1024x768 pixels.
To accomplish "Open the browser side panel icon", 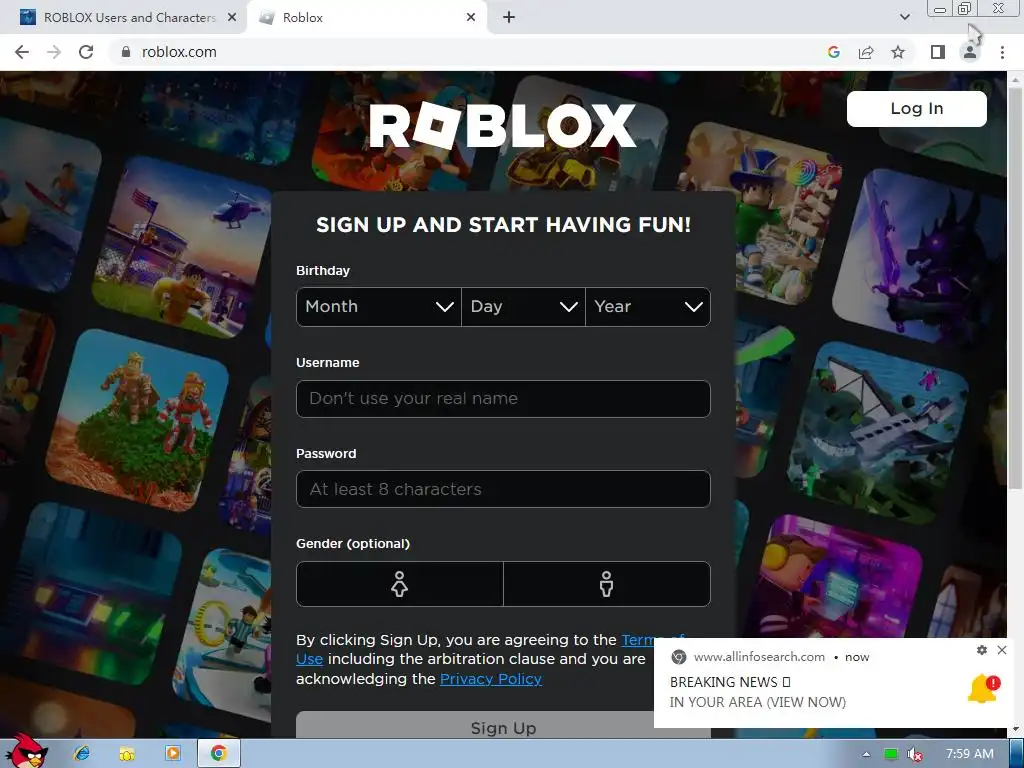I will (x=938, y=52).
